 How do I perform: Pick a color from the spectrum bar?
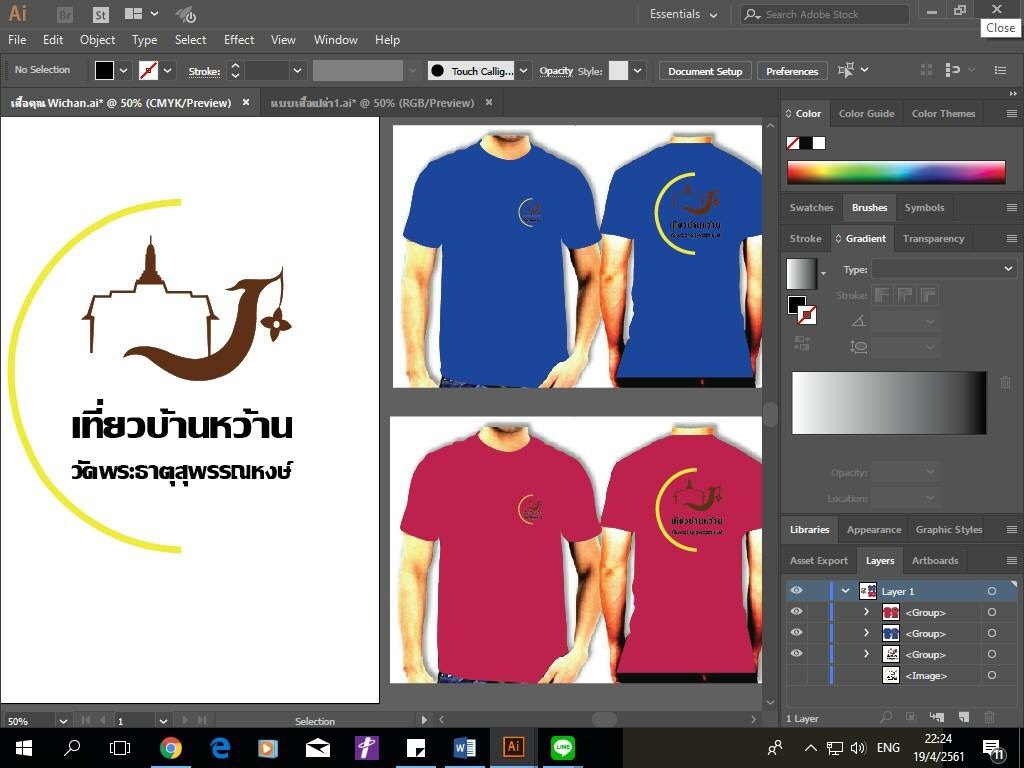(895, 172)
